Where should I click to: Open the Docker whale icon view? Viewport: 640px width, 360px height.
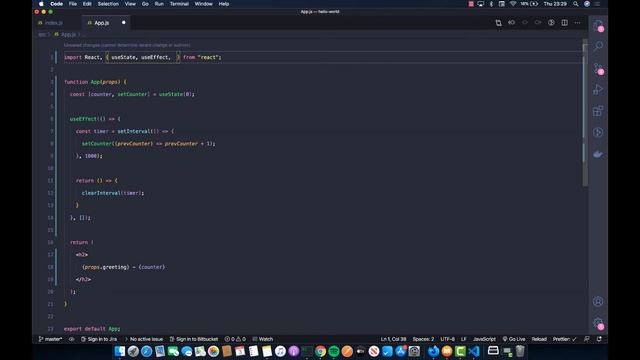click(598, 154)
